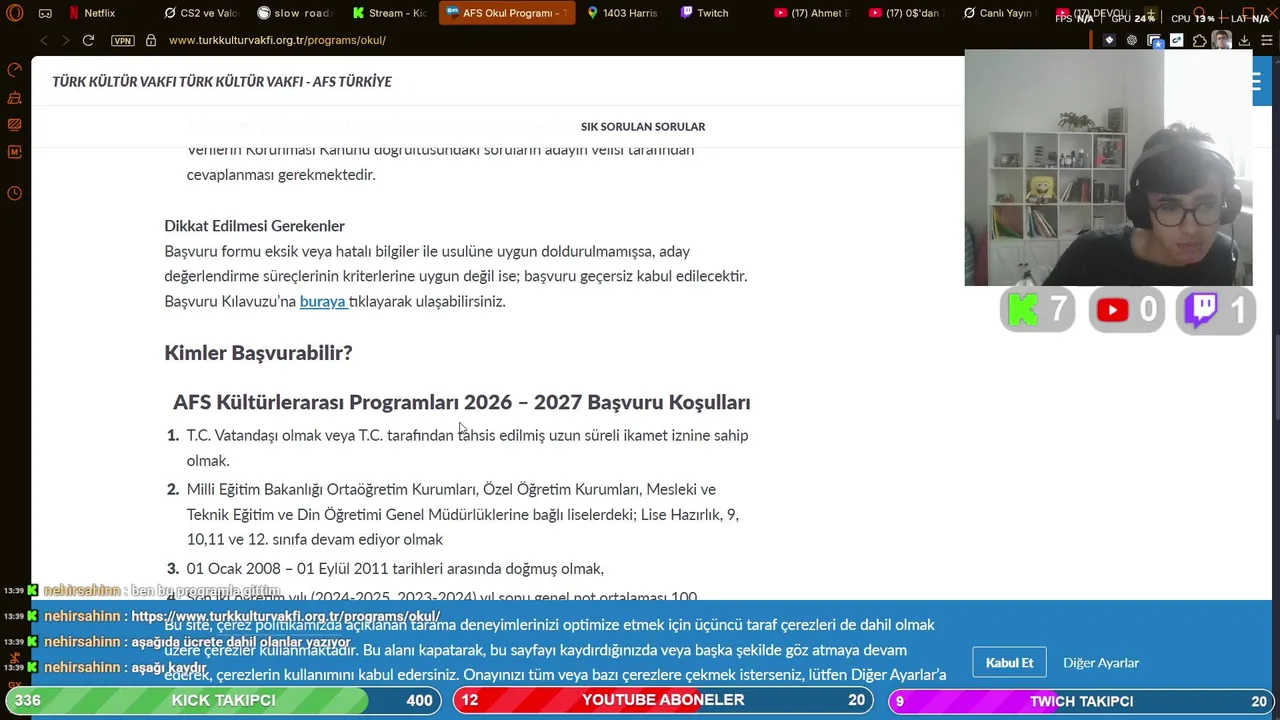Open the SIK SORULAN SORULAR menu item
The image size is (1280, 720).
click(x=643, y=127)
